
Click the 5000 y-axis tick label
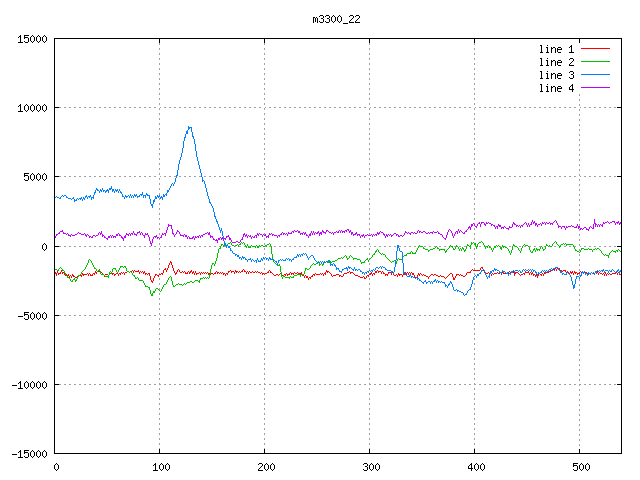[34, 177]
